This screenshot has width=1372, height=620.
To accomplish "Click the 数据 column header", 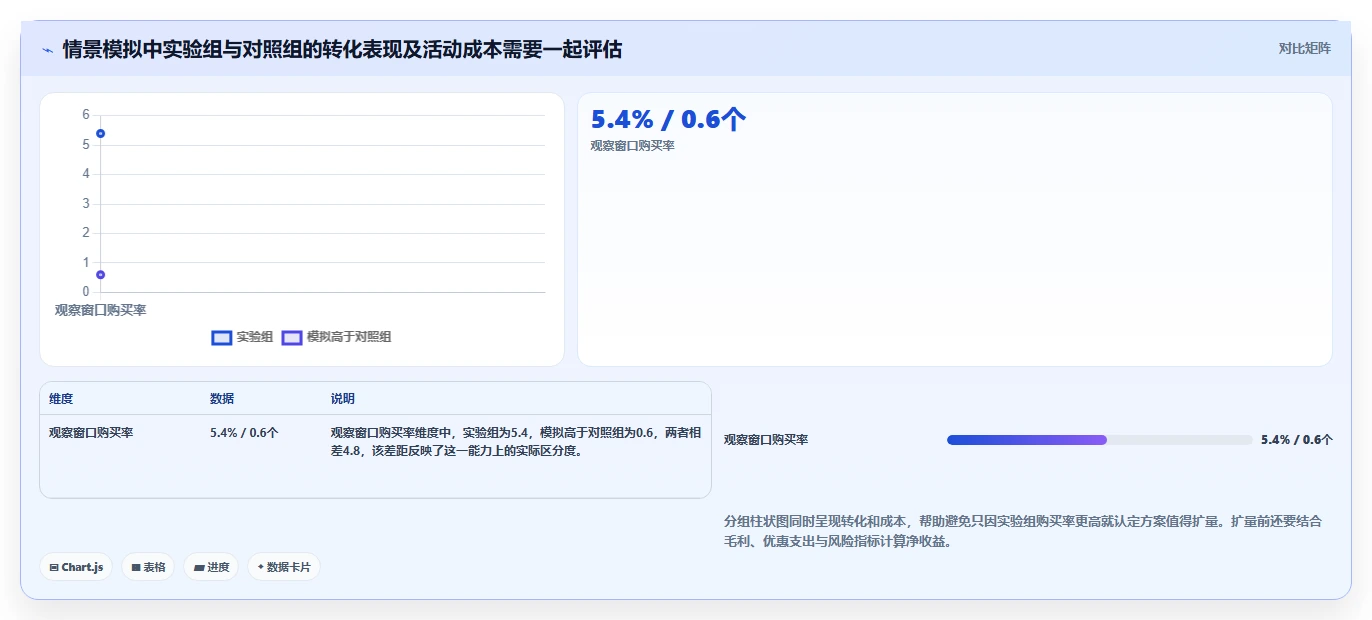I will click(x=222, y=399).
